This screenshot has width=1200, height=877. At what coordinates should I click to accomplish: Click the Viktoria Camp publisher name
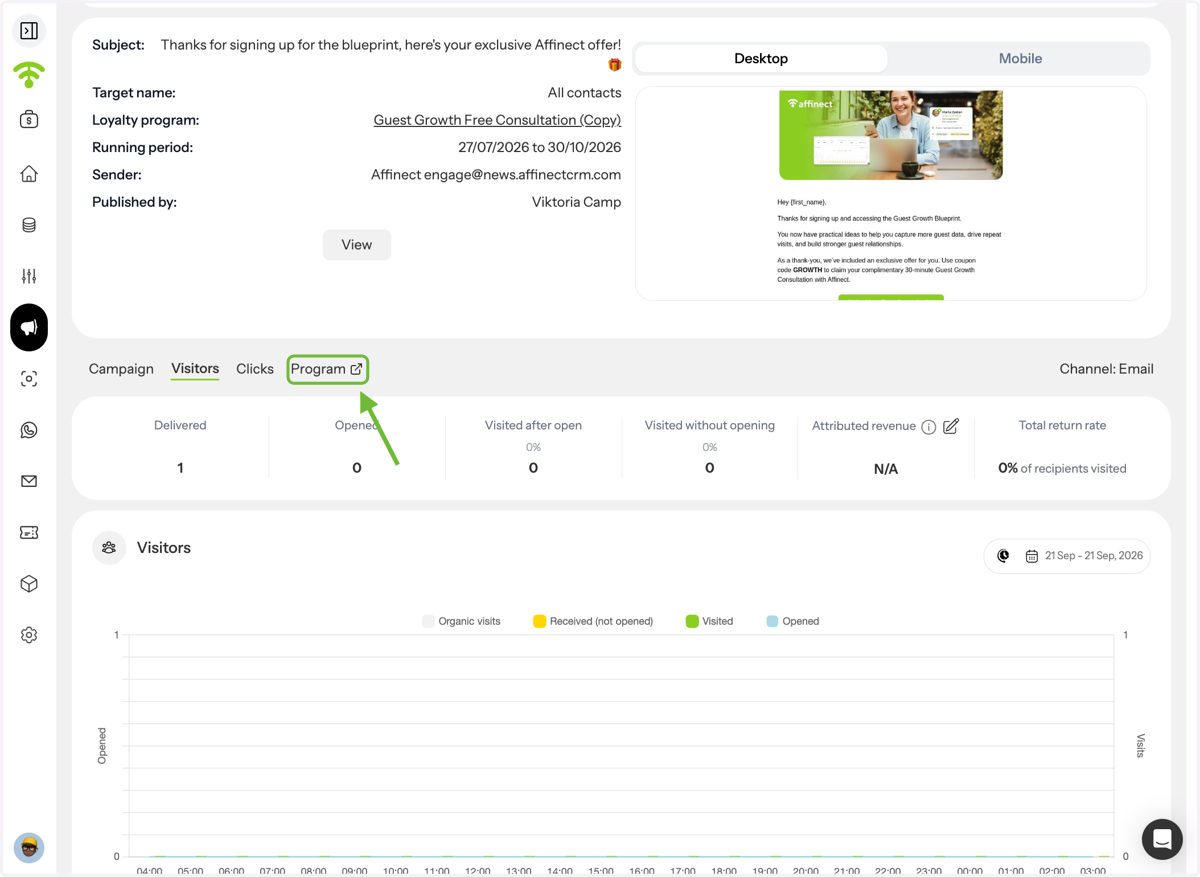576,202
